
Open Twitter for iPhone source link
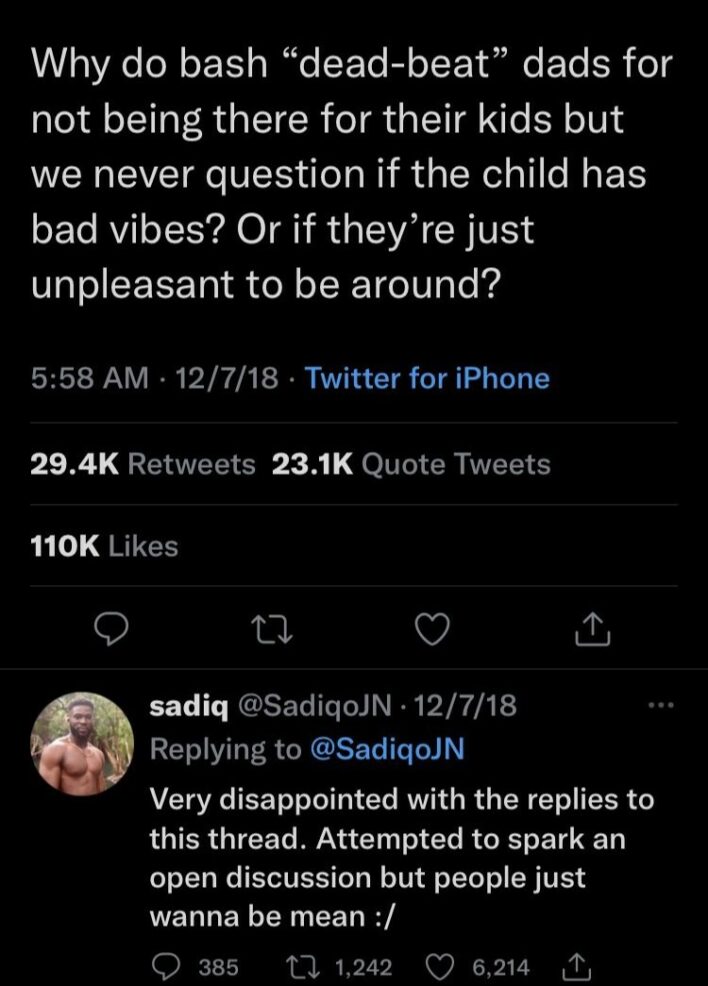(428, 379)
